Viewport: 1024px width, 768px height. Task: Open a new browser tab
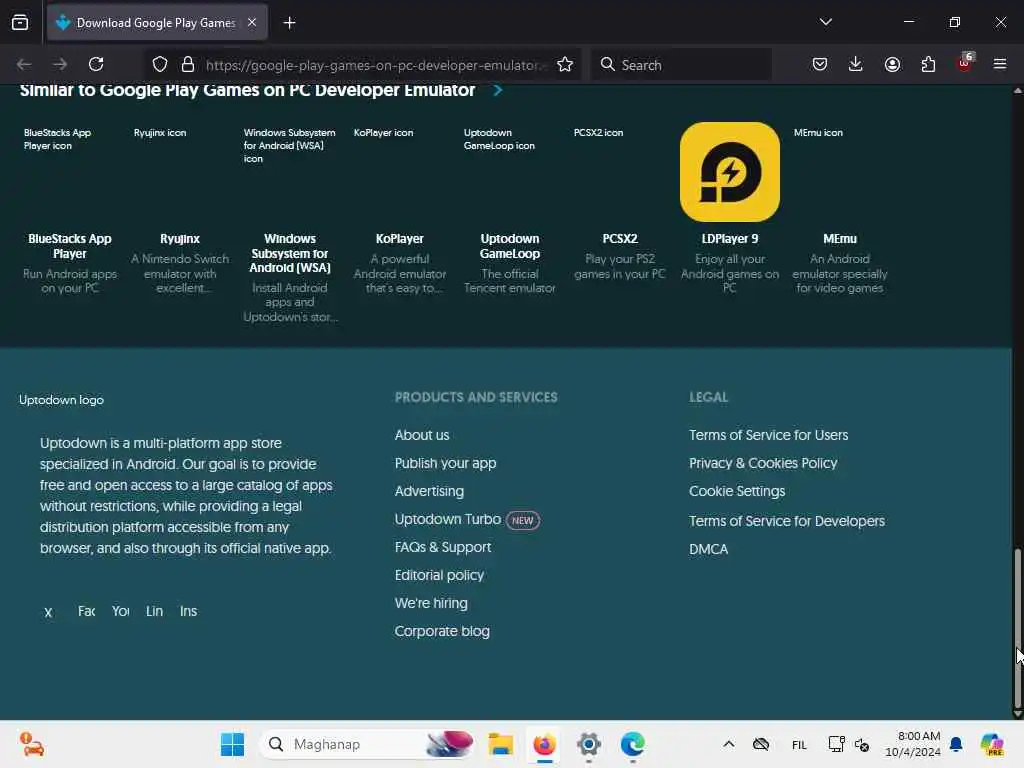pyautogui.click(x=289, y=23)
